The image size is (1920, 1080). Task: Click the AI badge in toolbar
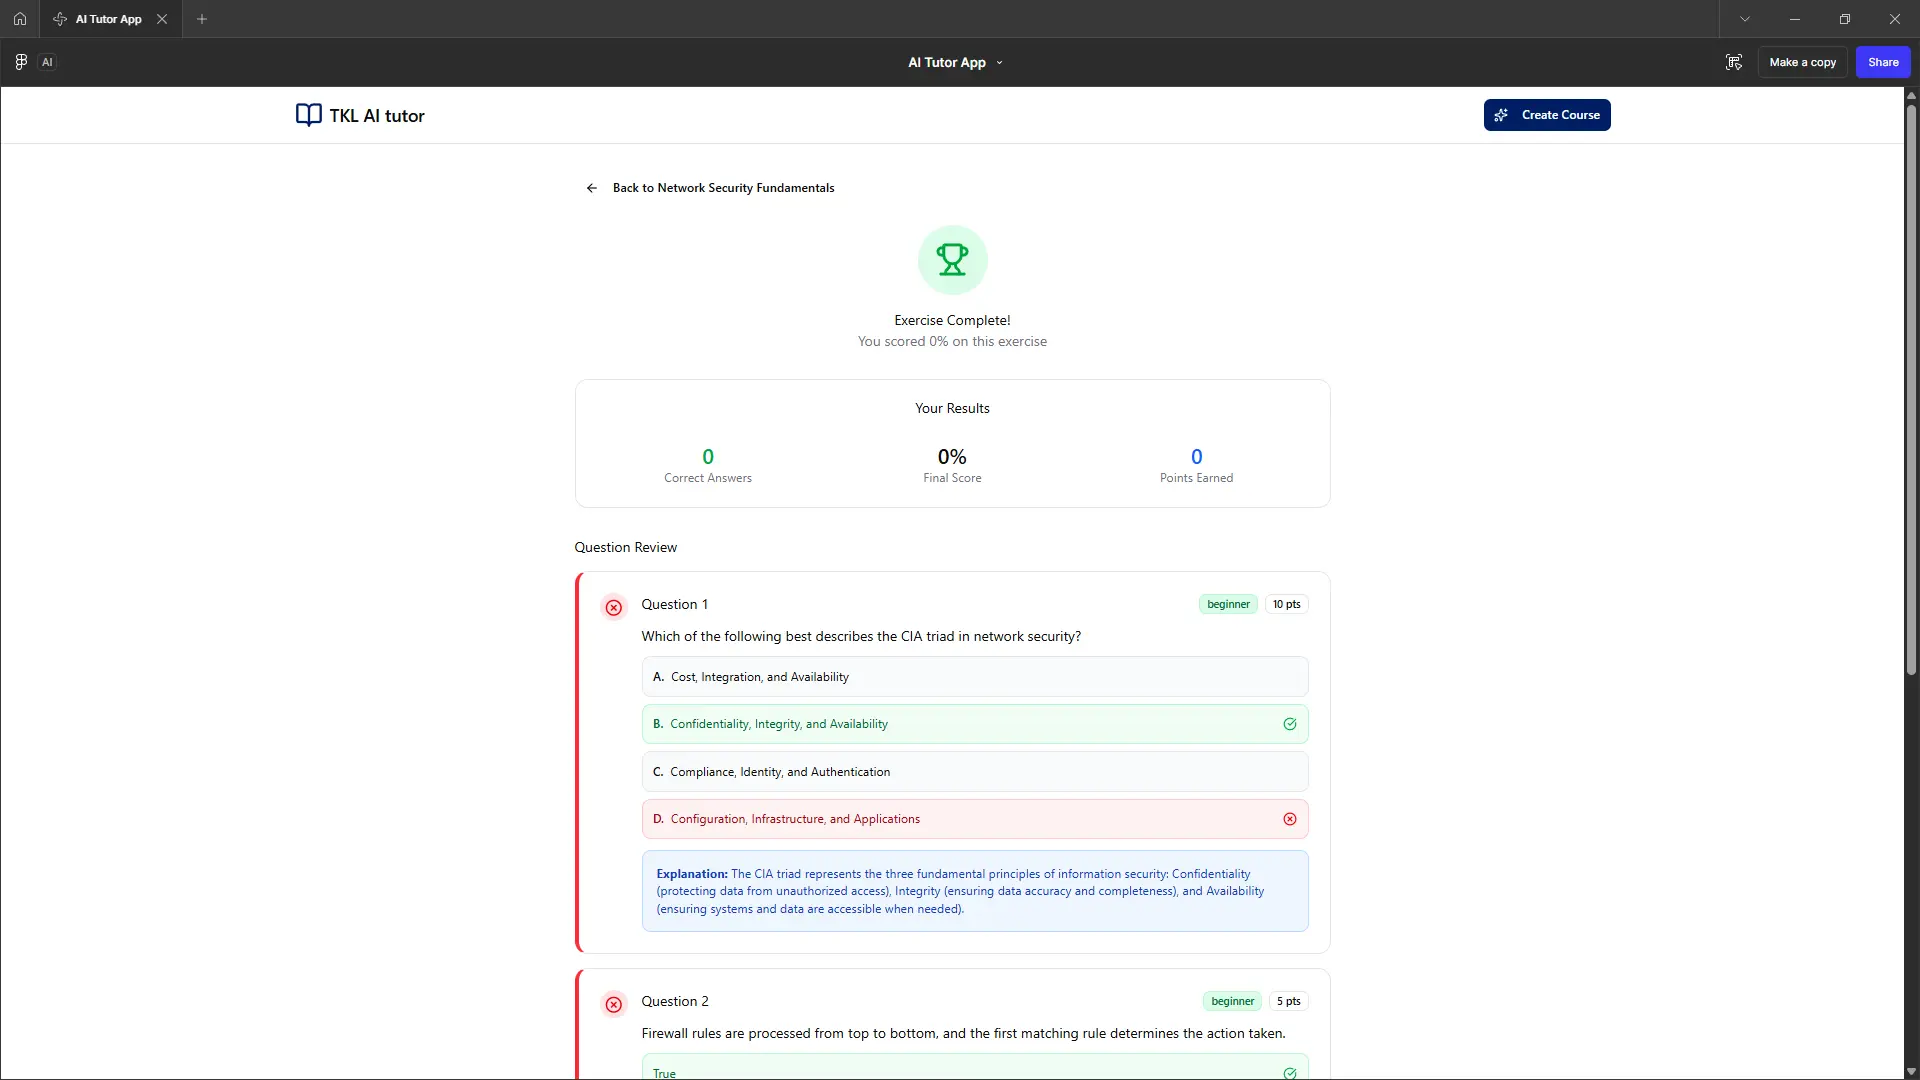[x=47, y=62]
